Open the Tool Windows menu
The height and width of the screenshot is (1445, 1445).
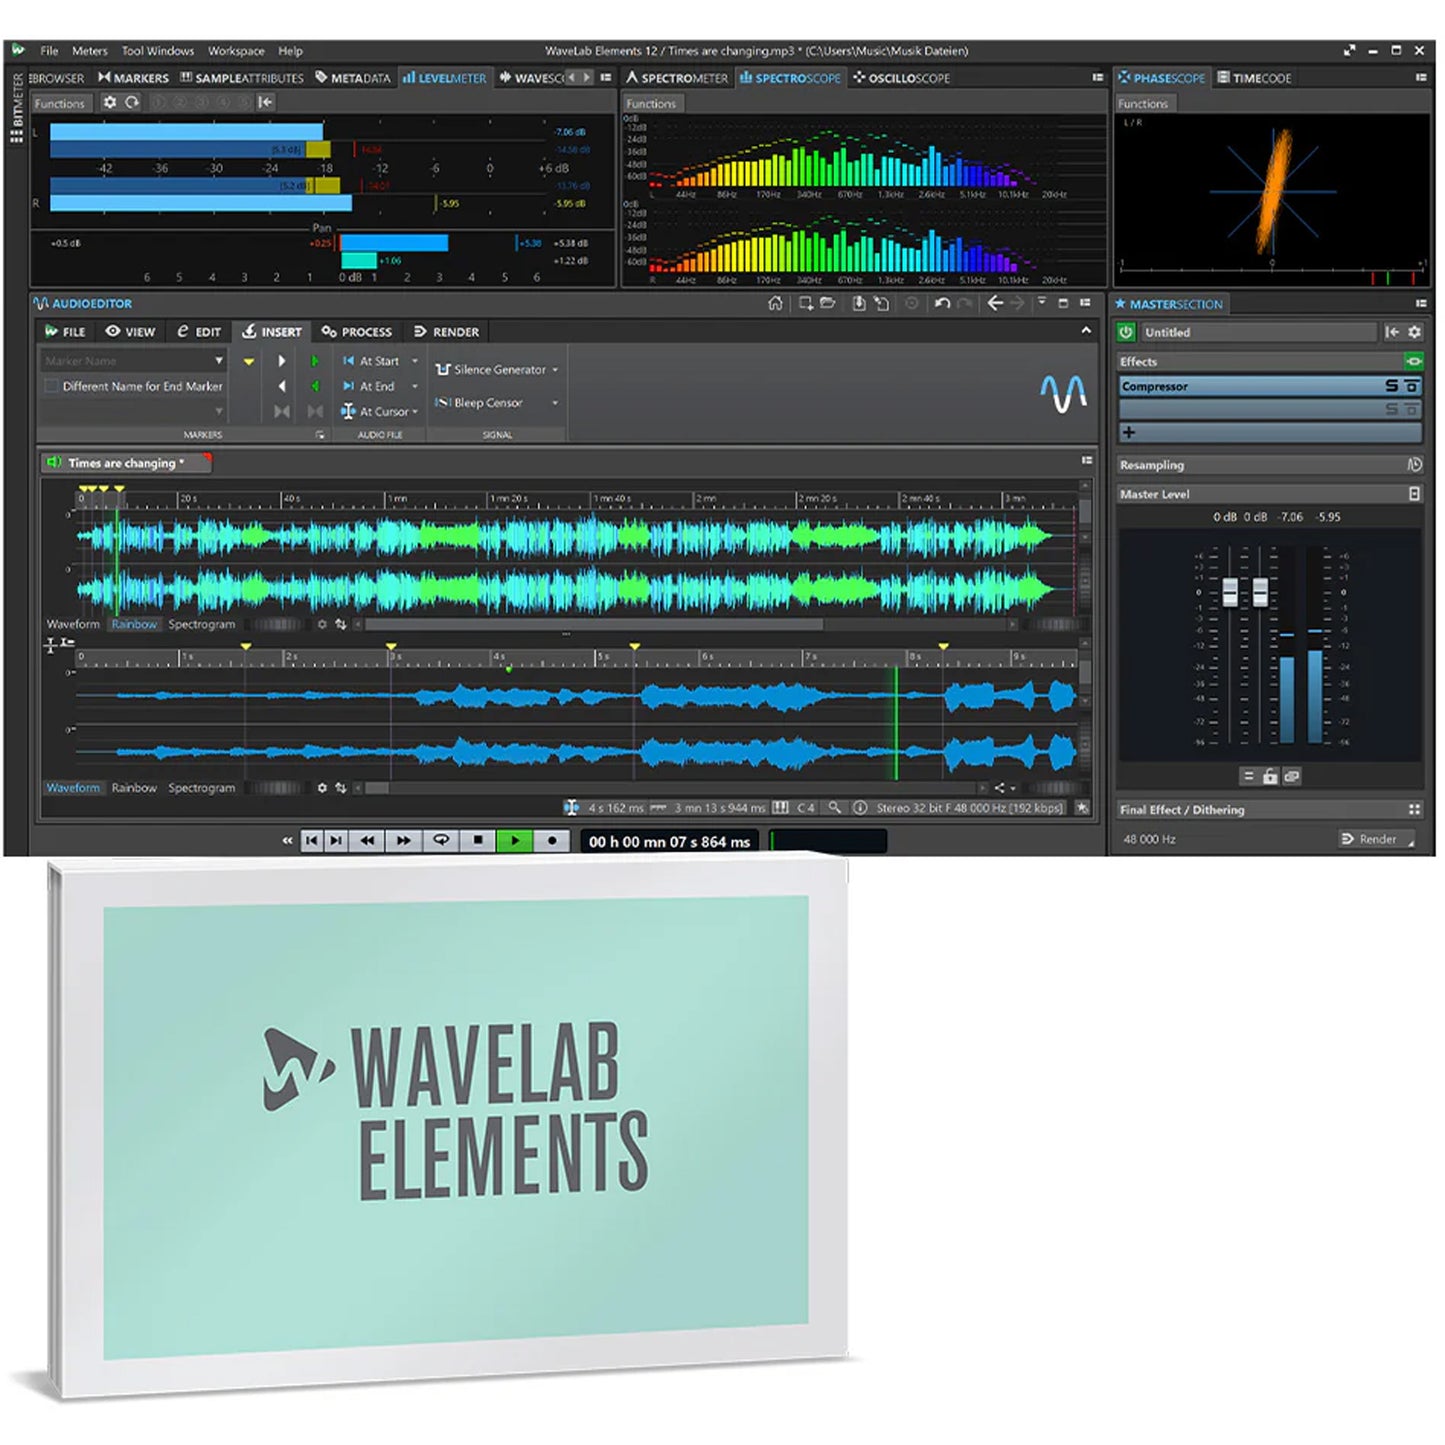[x=157, y=51]
